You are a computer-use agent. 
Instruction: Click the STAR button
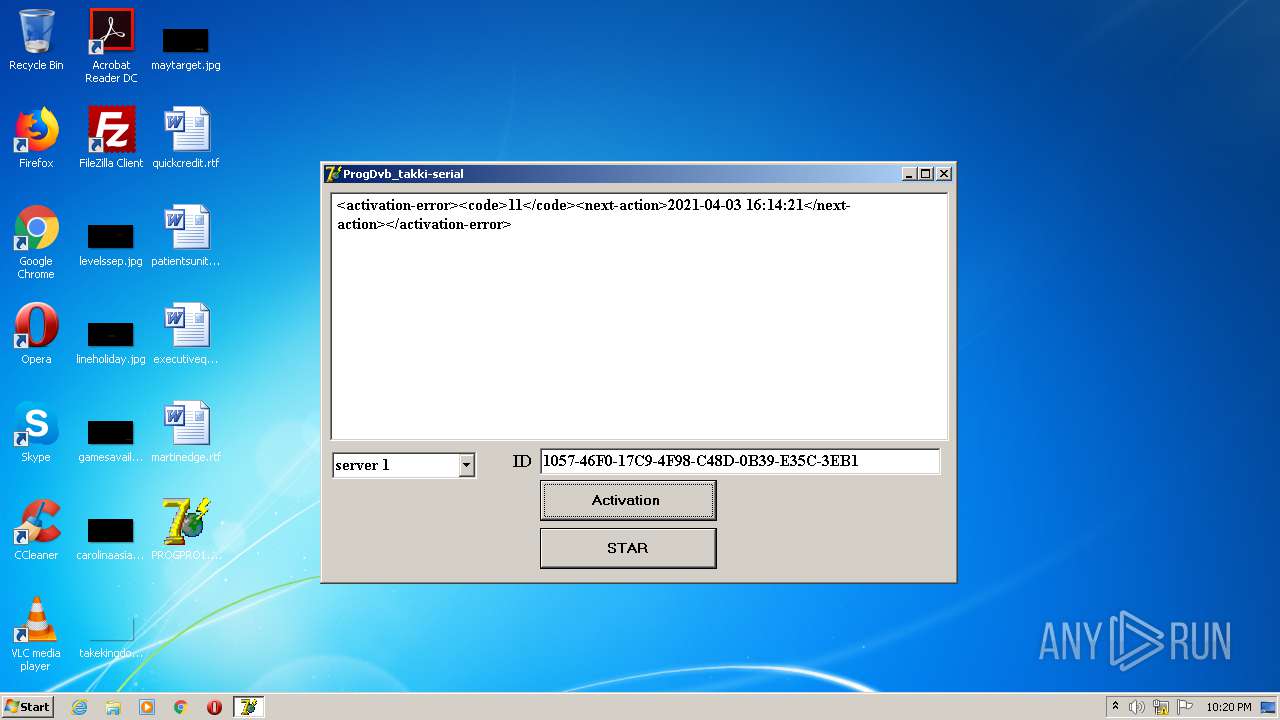(x=628, y=548)
